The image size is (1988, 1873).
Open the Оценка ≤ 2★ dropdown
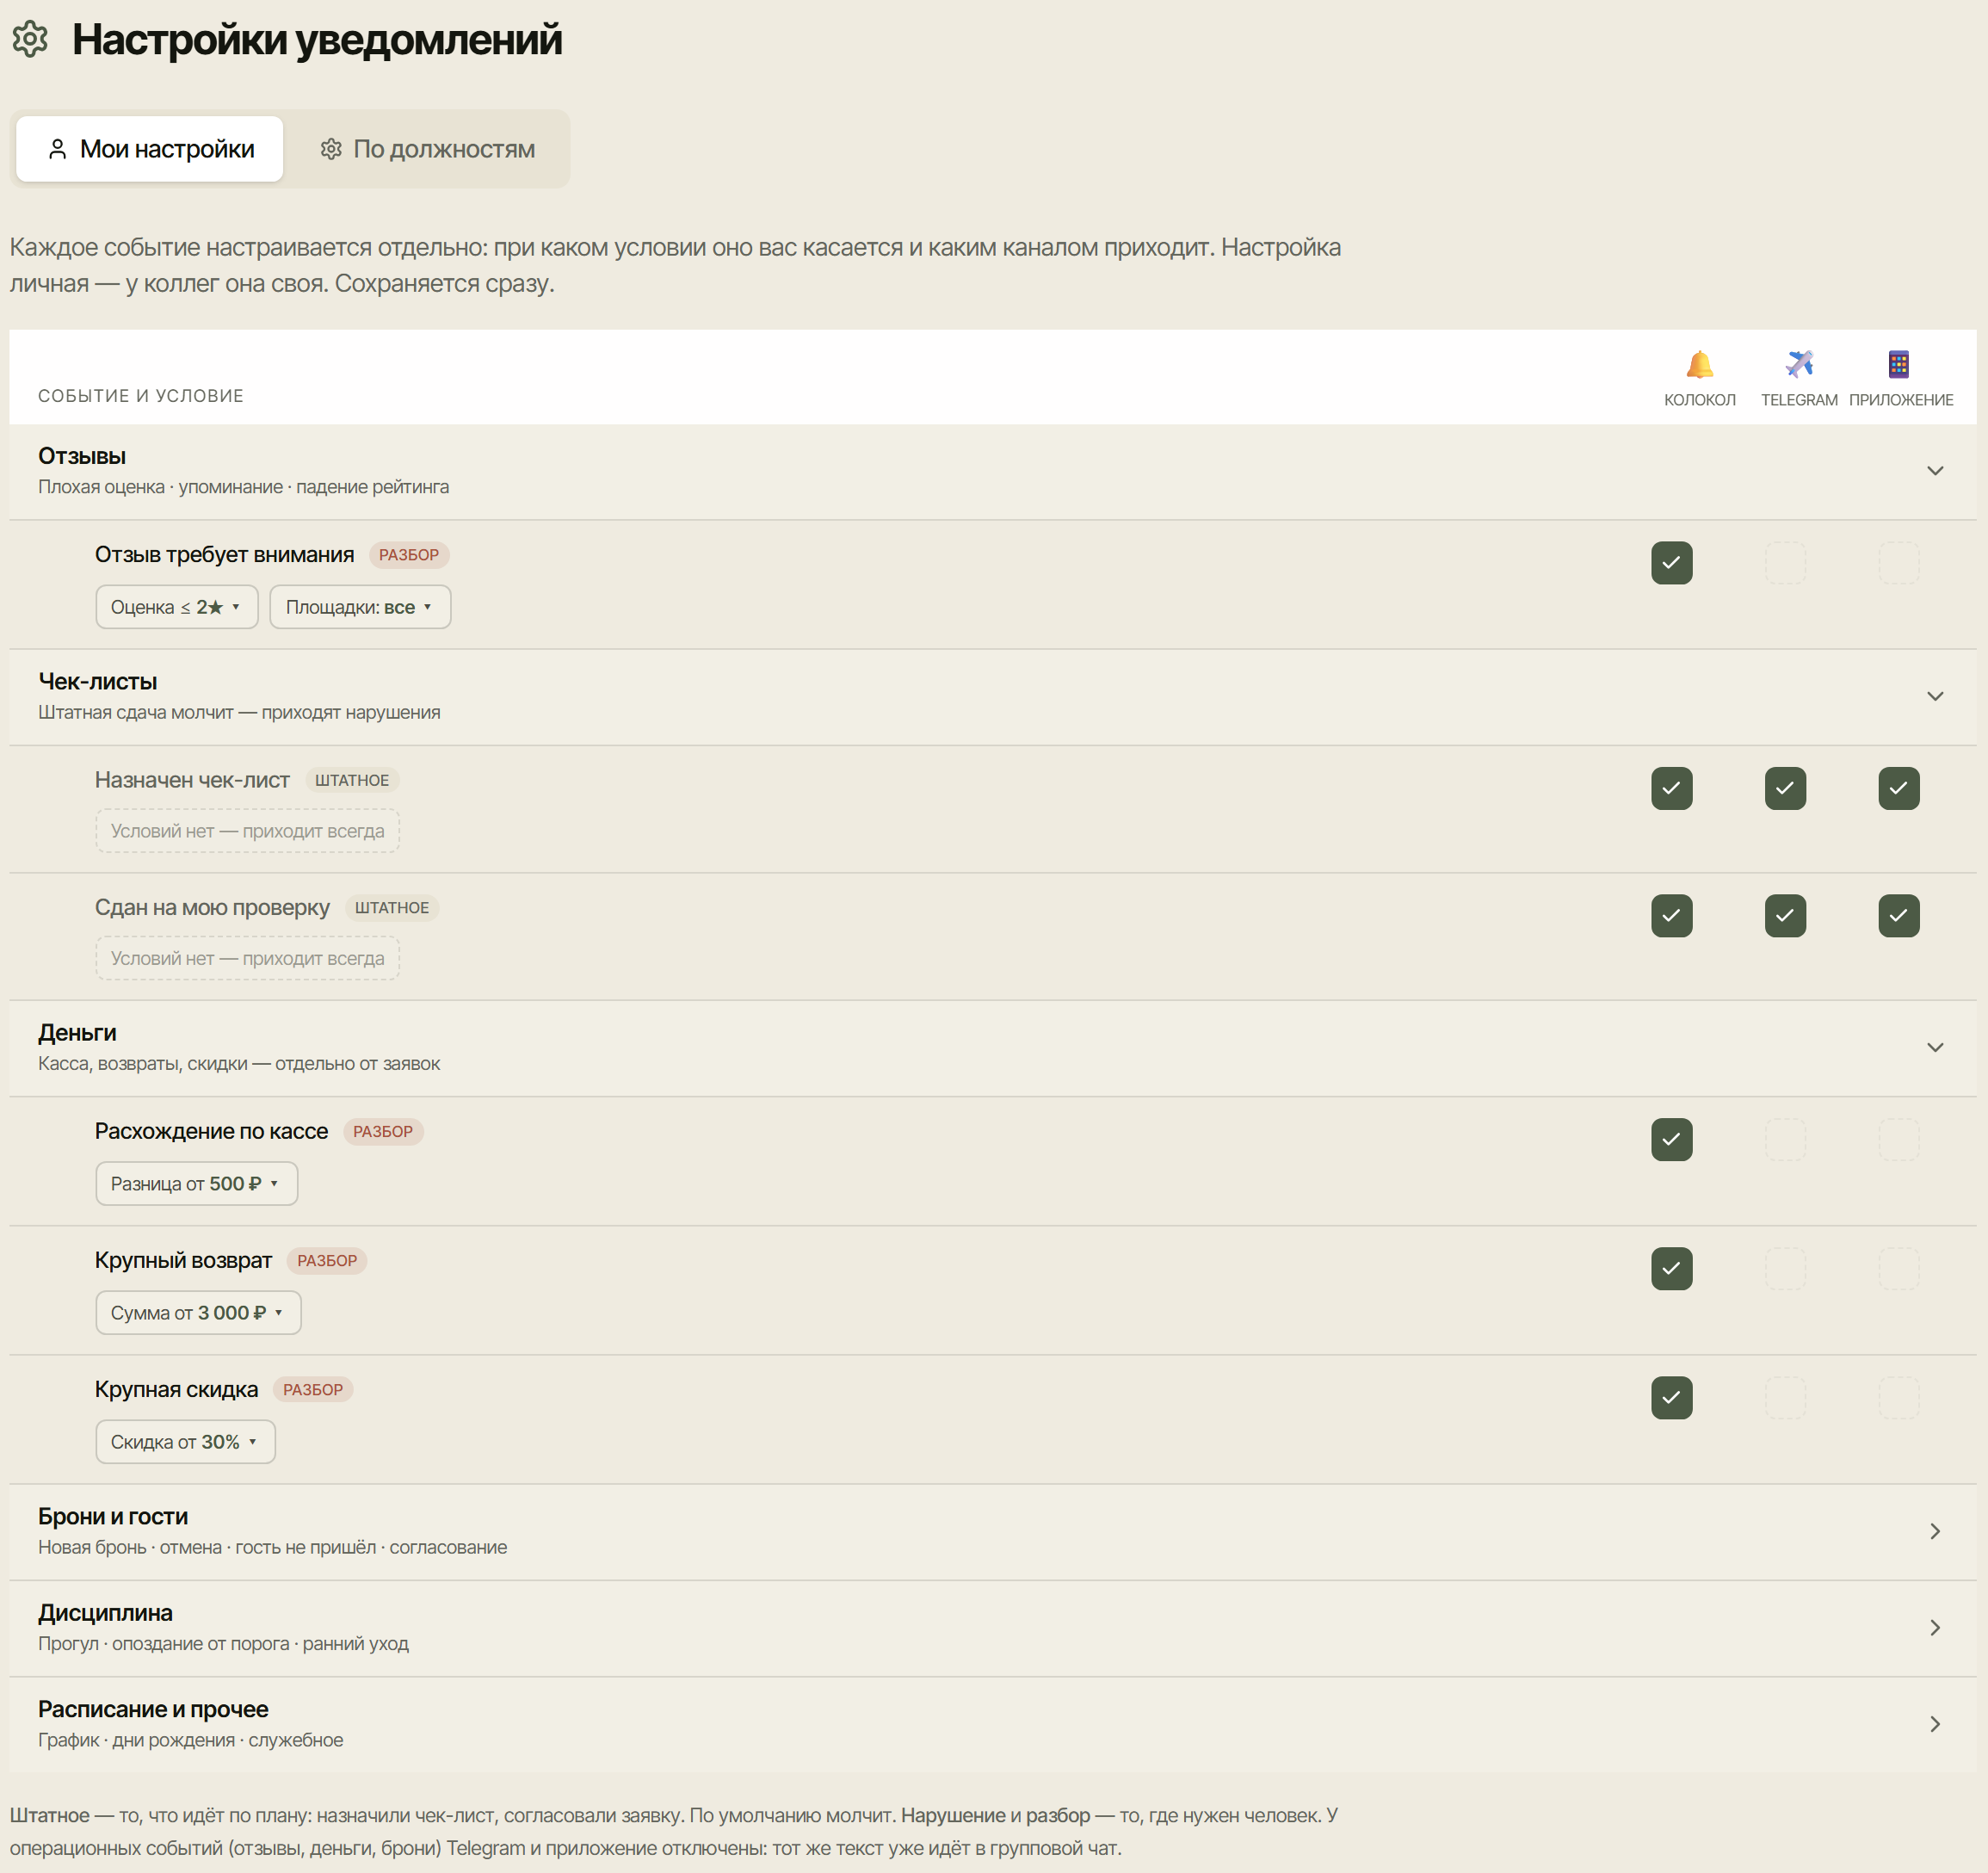[x=177, y=607]
